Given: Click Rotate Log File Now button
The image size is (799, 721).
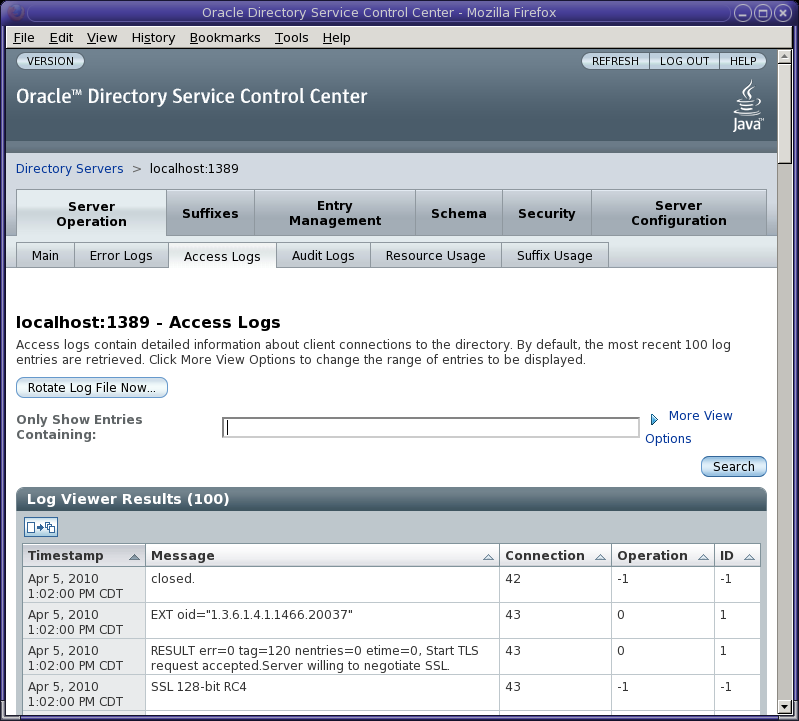Looking at the screenshot, I should tap(92, 387).
